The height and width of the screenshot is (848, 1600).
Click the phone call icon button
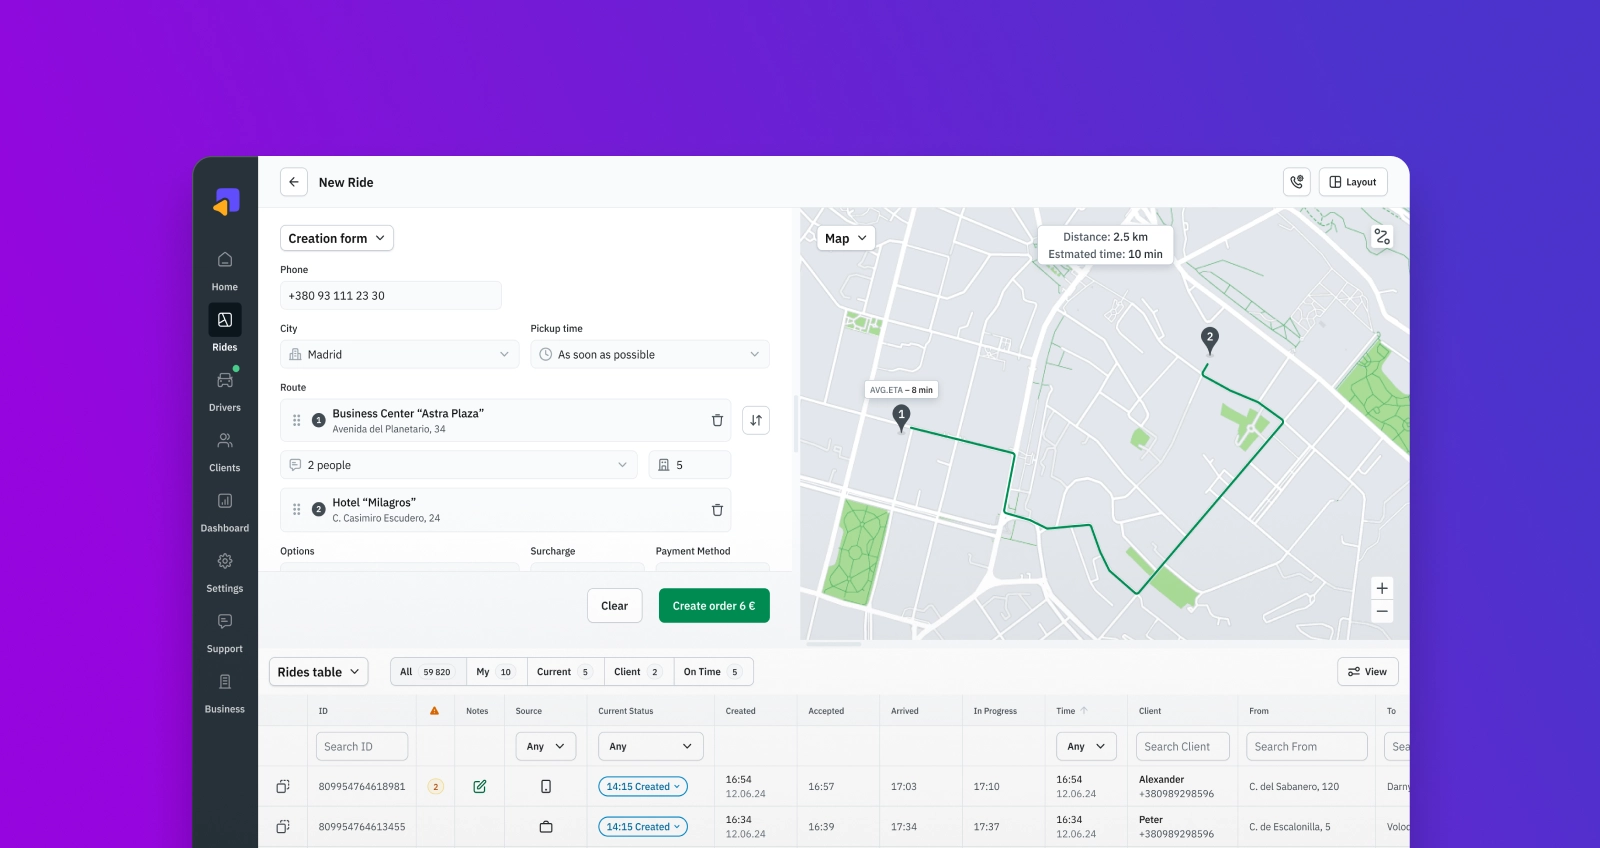point(1296,182)
